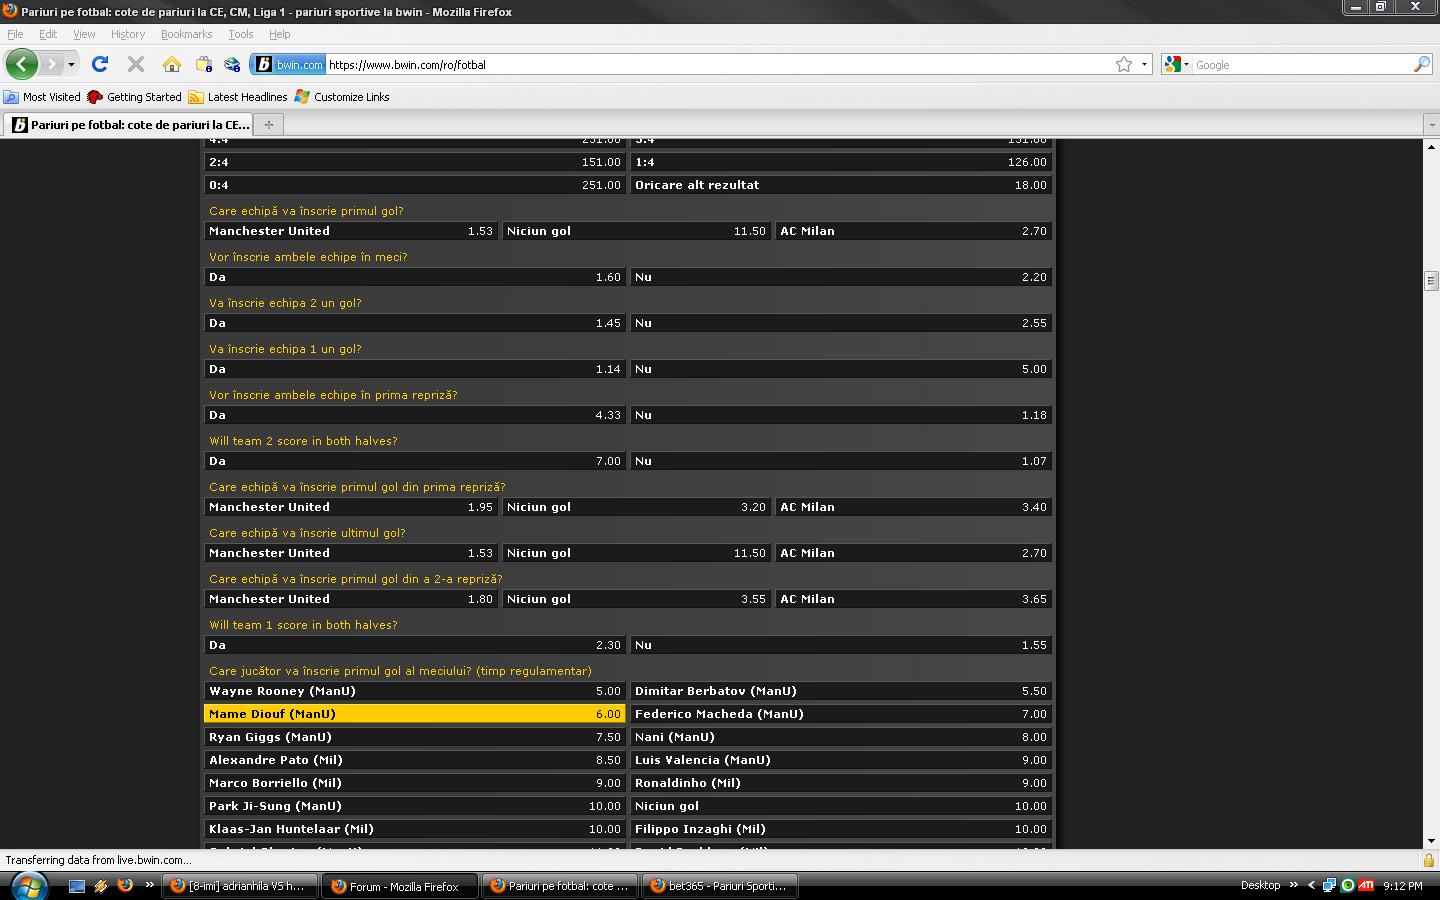Click the shopping bag toolbar icon
Screen dimensions: 1440x900
[204, 64]
